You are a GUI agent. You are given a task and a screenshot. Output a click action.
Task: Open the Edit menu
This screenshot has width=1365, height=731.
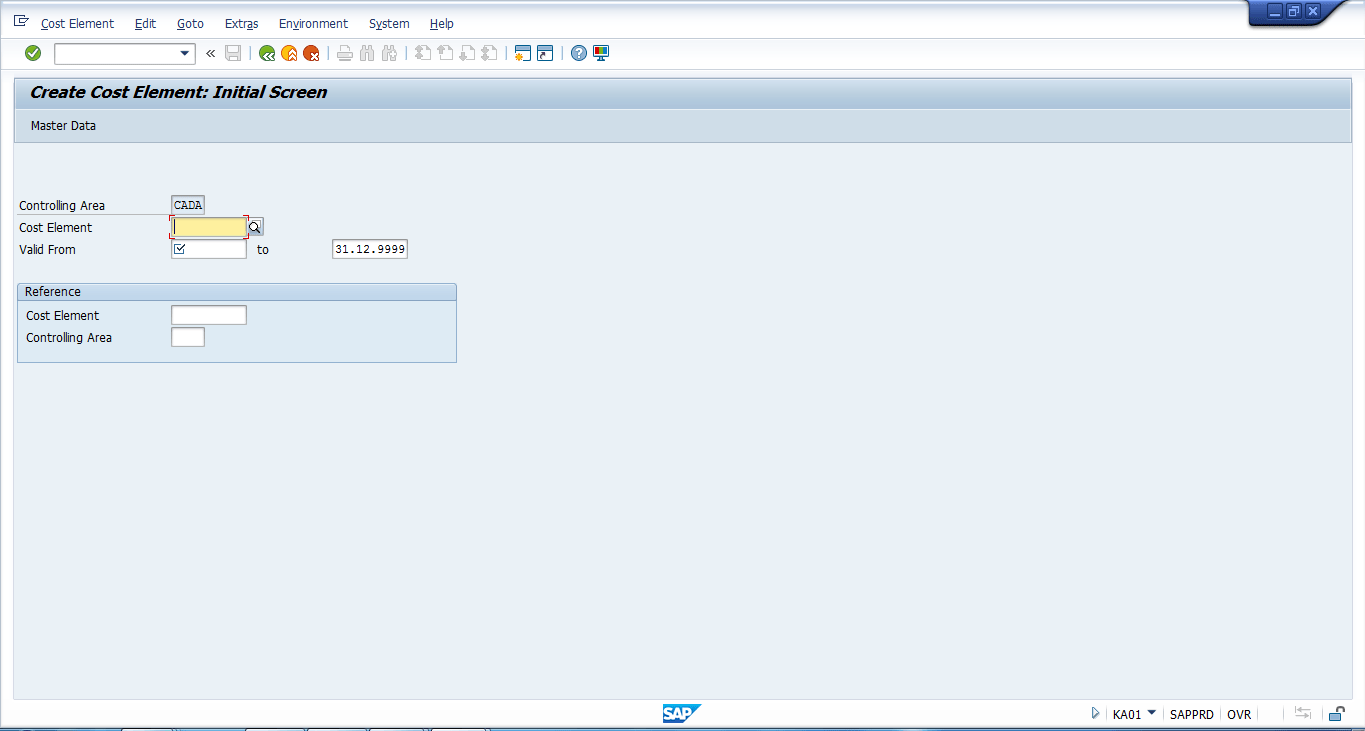(x=145, y=23)
